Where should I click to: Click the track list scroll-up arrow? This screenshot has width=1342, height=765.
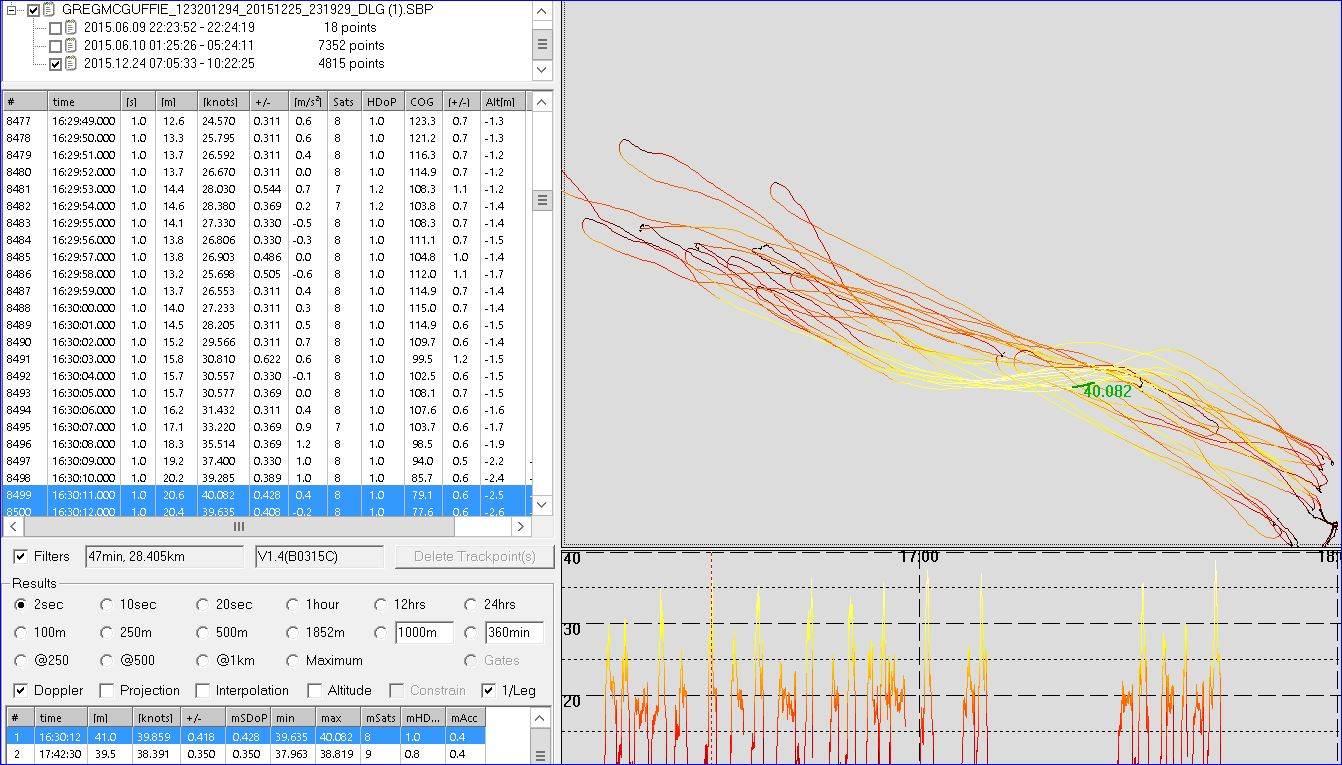pyautogui.click(x=542, y=11)
